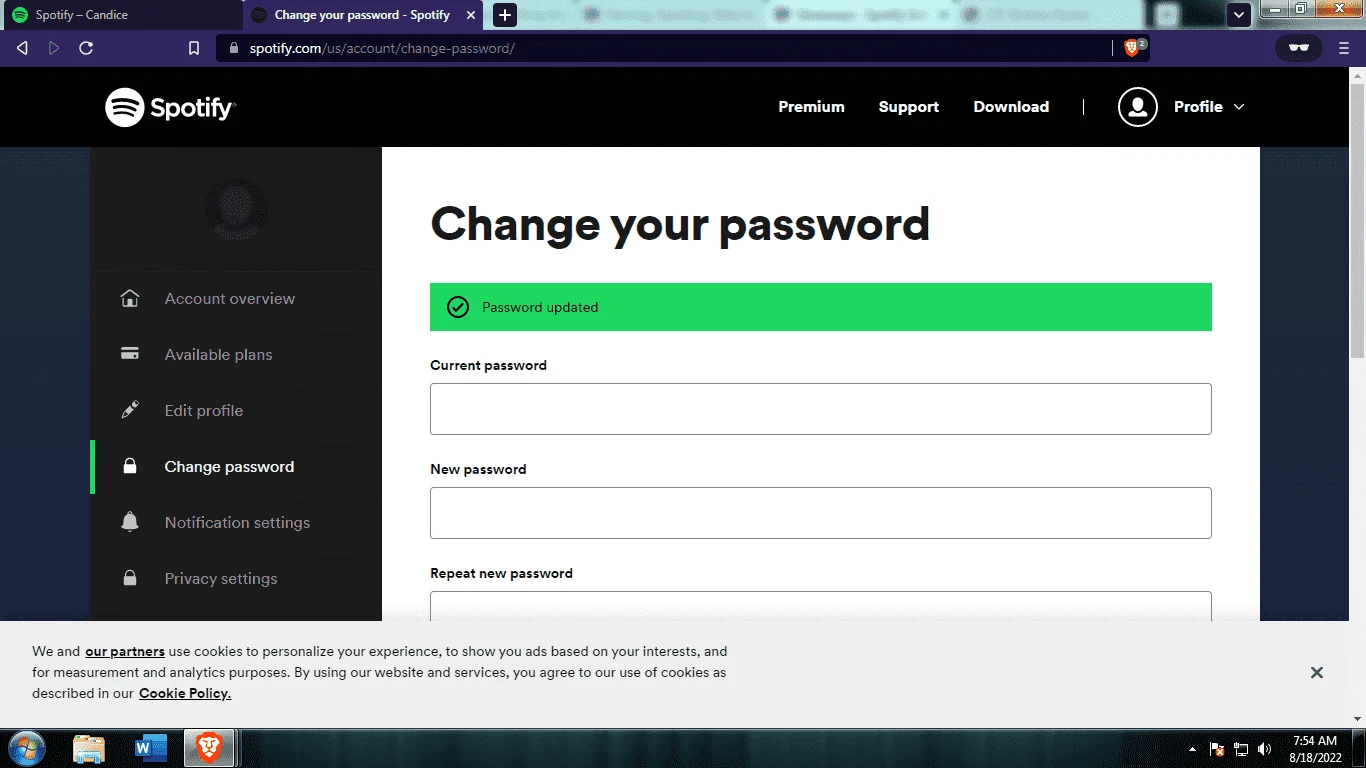Open Notification settings in sidebar
Screen dimensions: 1366x768
tap(237, 522)
